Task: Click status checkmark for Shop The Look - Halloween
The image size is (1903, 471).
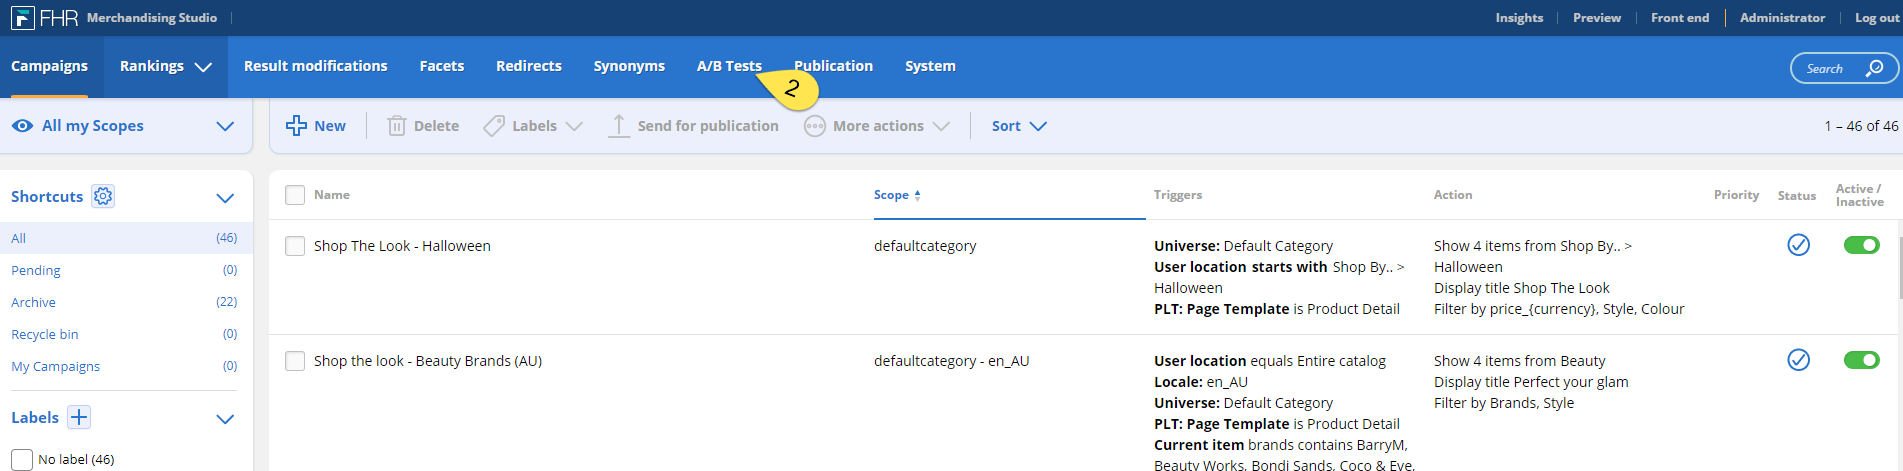Action: pyautogui.click(x=1798, y=245)
